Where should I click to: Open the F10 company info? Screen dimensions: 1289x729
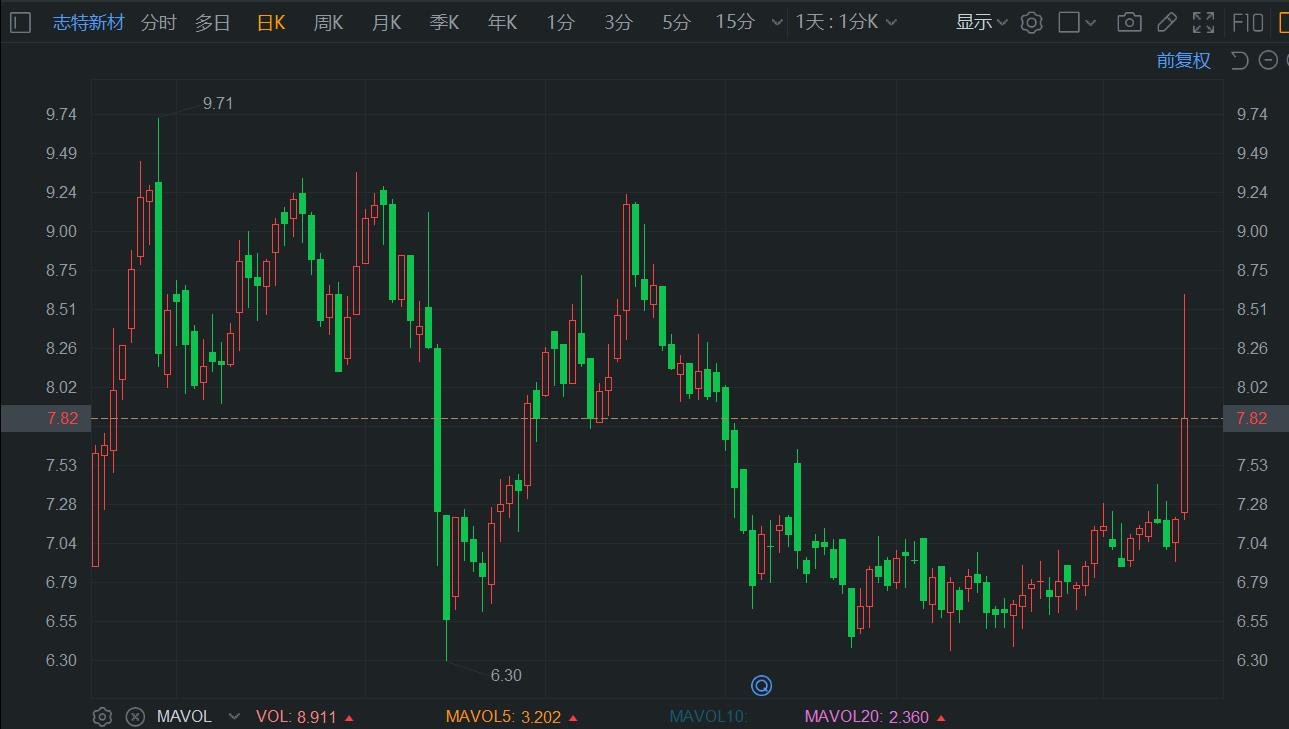[x=1248, y=22]
